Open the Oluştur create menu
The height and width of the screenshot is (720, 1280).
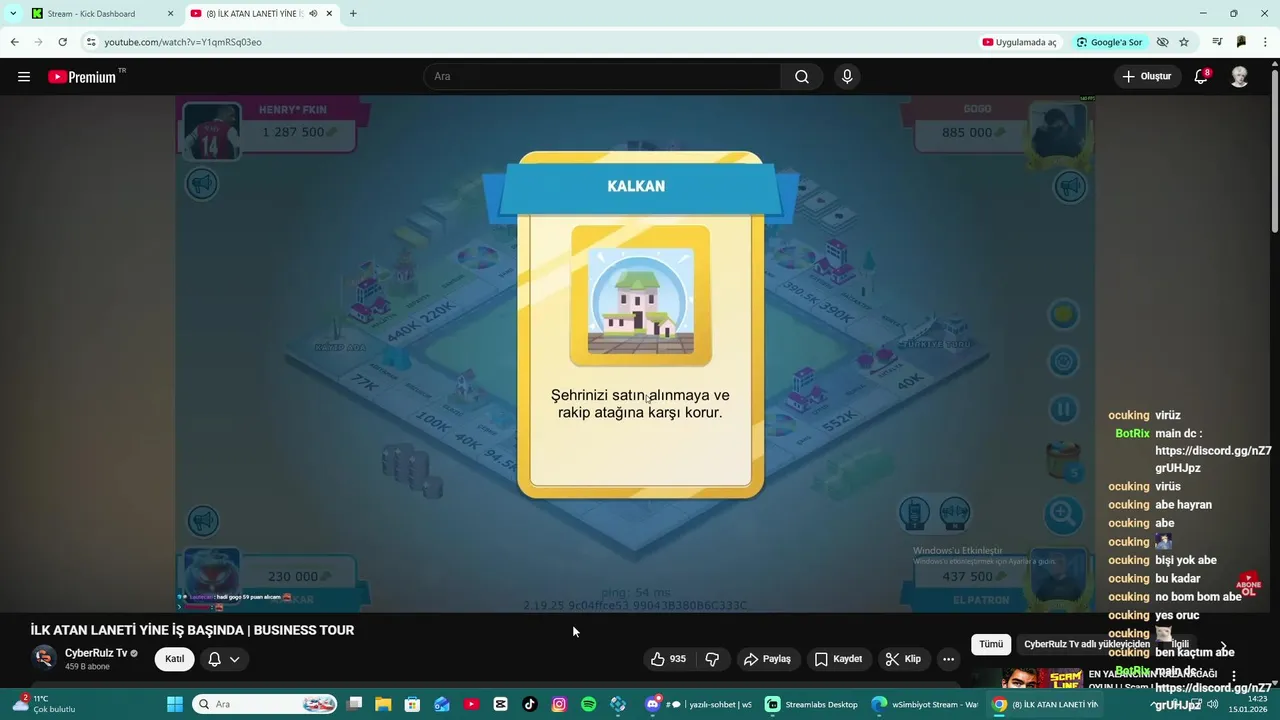(1146, 77)
